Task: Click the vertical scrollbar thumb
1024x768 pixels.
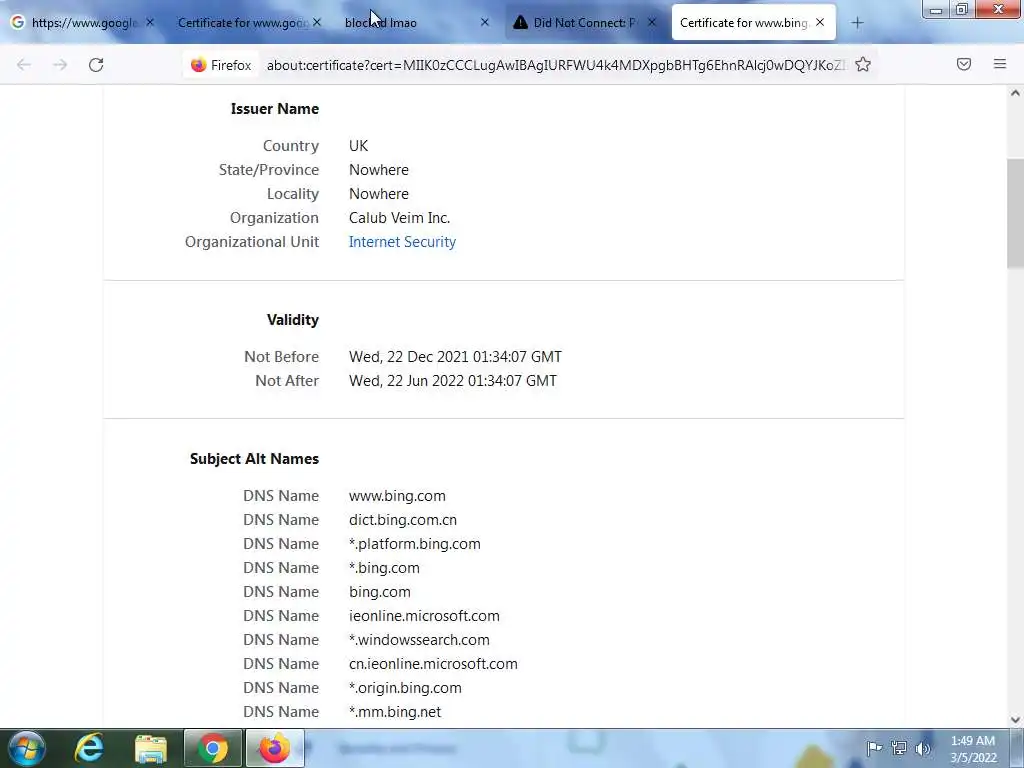Action: [x=1015, y=213]
